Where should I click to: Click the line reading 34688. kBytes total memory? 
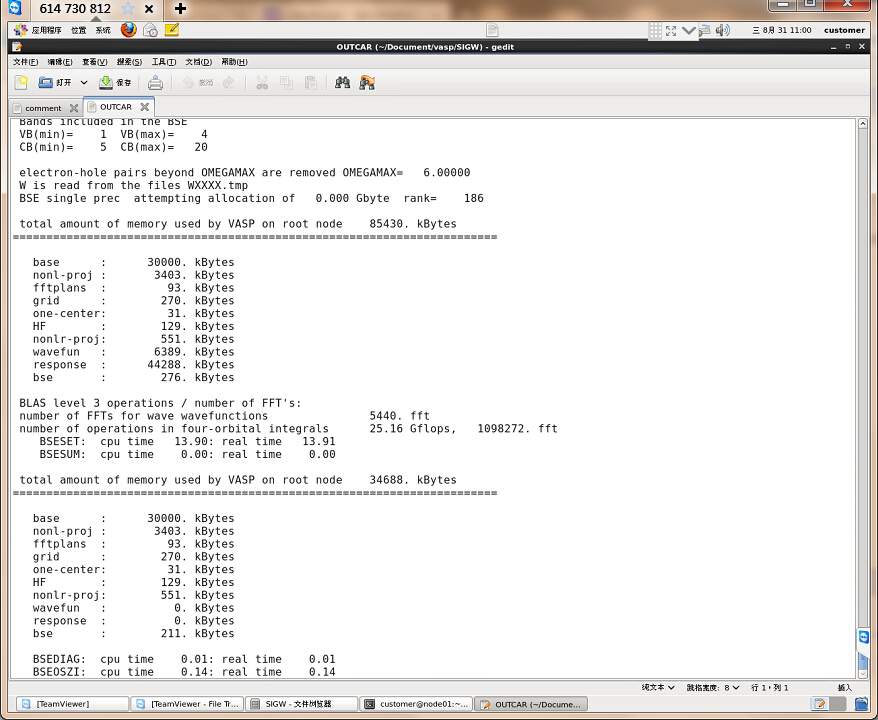pos(238,480)
